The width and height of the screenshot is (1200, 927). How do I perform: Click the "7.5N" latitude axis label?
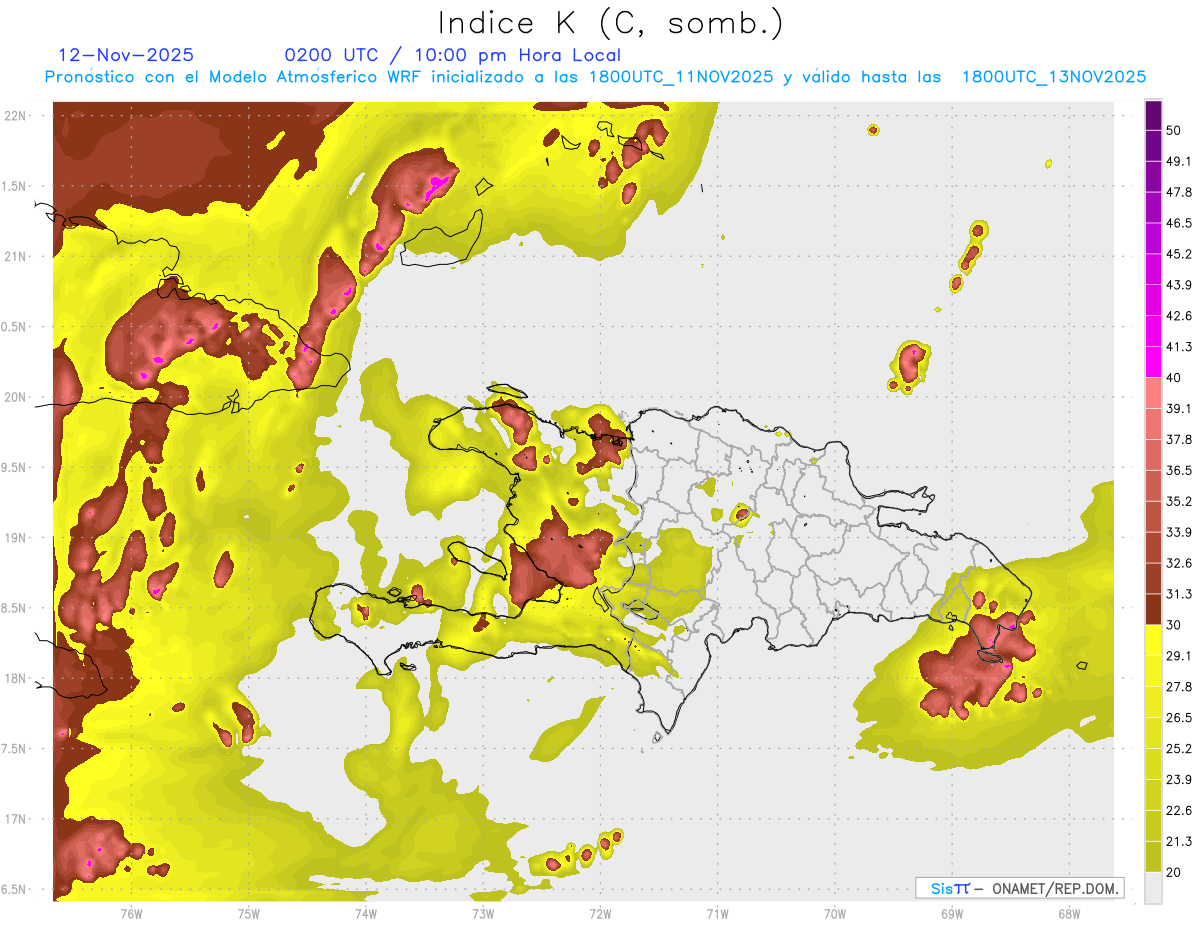click(14, 749)
